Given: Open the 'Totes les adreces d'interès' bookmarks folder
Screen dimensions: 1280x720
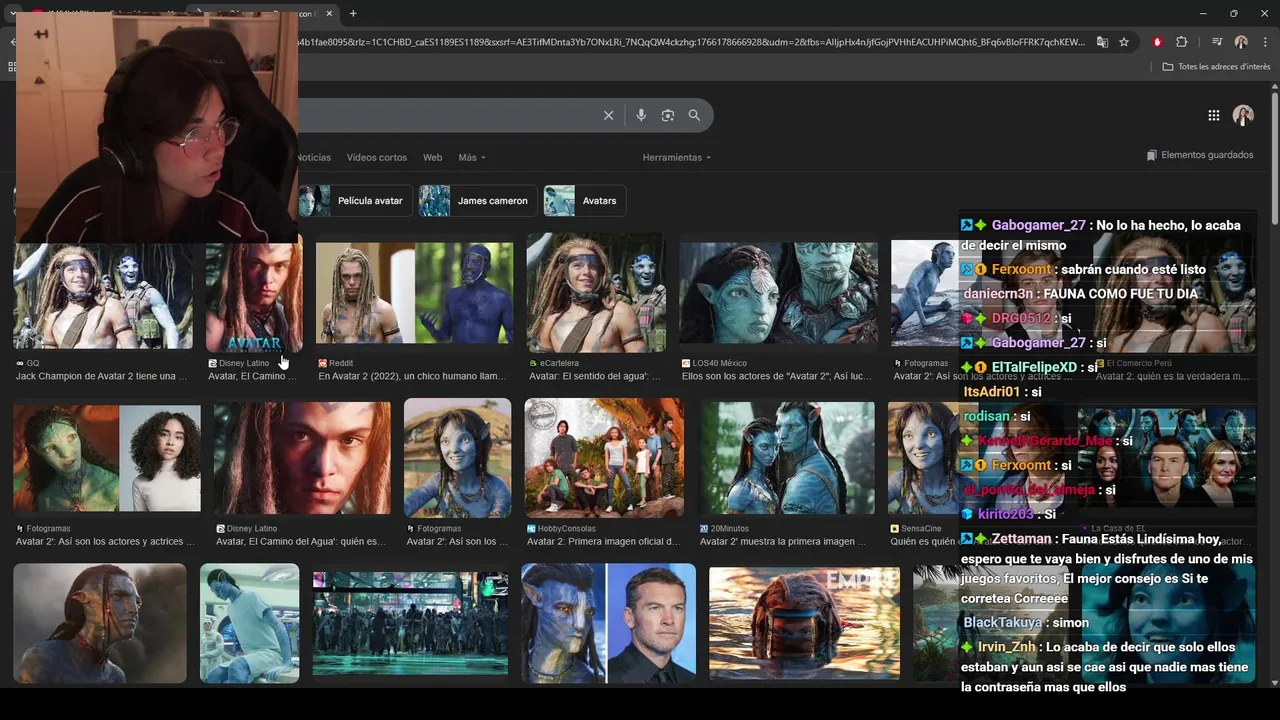Looking at the screenshot, I should pos(1216,67).
